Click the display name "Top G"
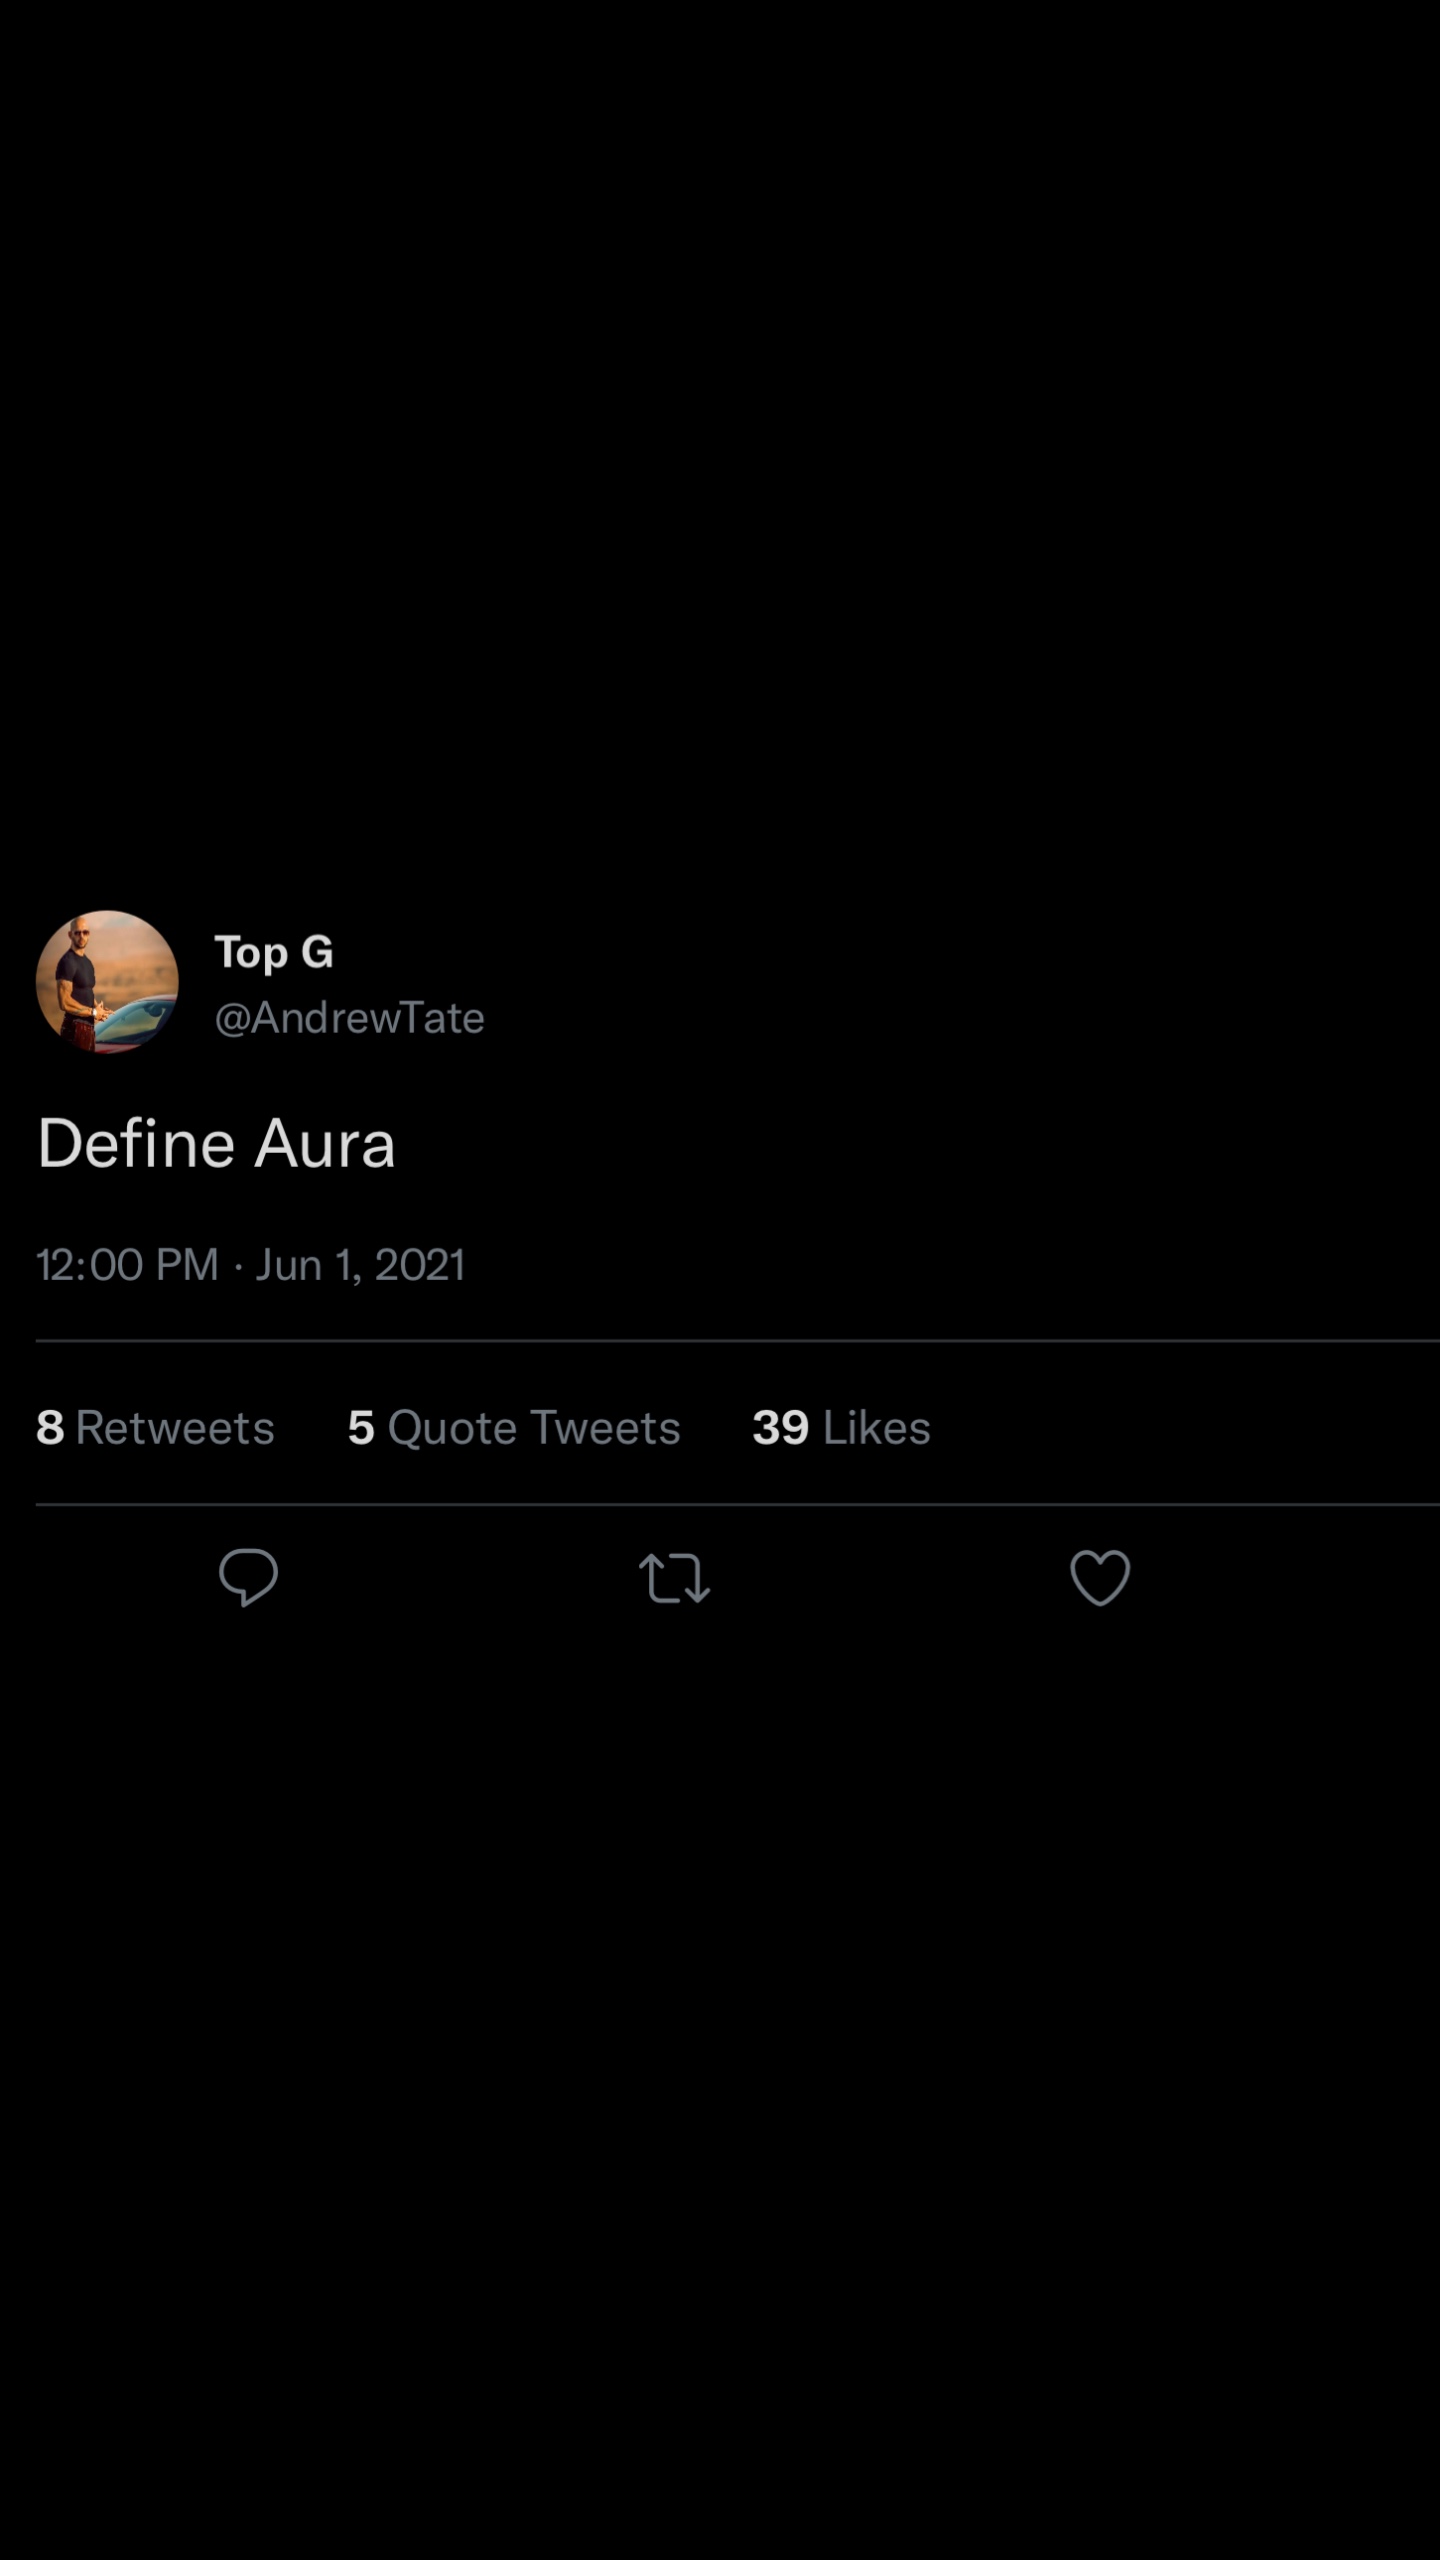Image resolution: width=1440 pixels, height=2560 pixels. click(274, 952)
